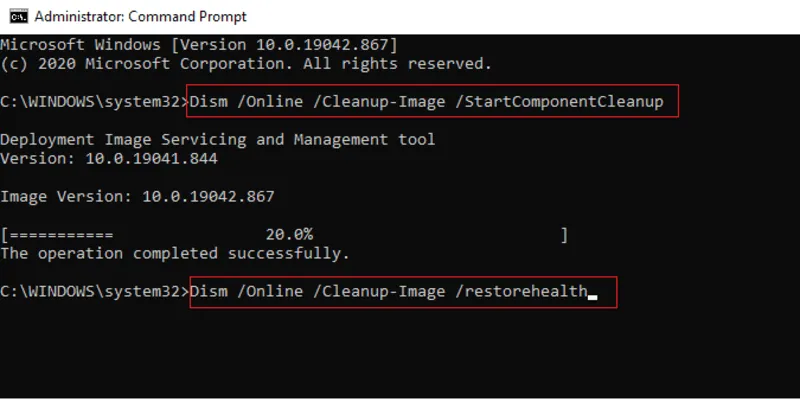Click the 'Administrator: Command Prompt' window title
The height and width of the screenshot is (402, 800).
(x=140, y=16)
